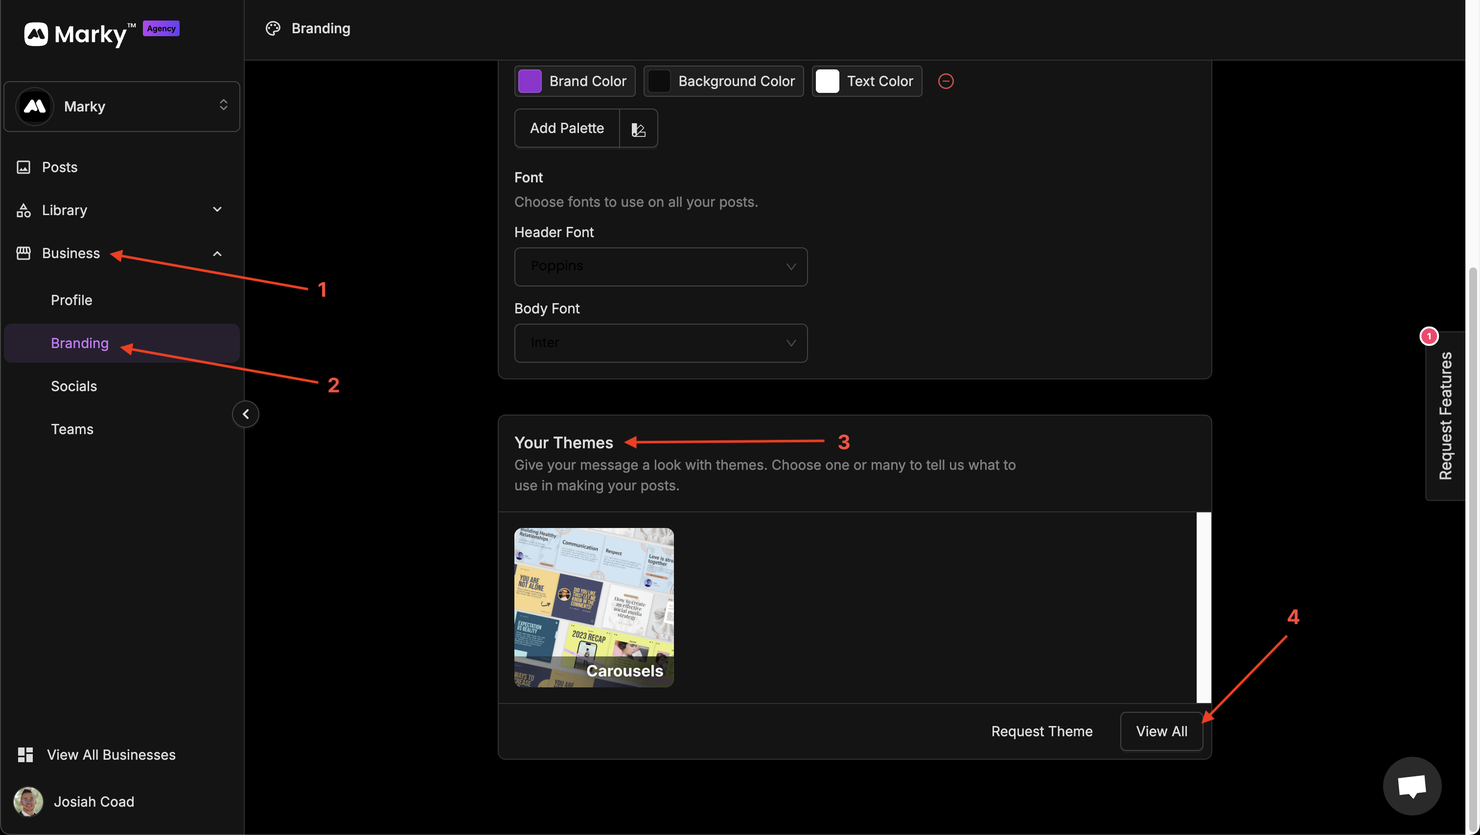Image resolution: width=1480 pixels, height=835 pixels.
Task: Go to the Profile page
Action: pos(71,300)
